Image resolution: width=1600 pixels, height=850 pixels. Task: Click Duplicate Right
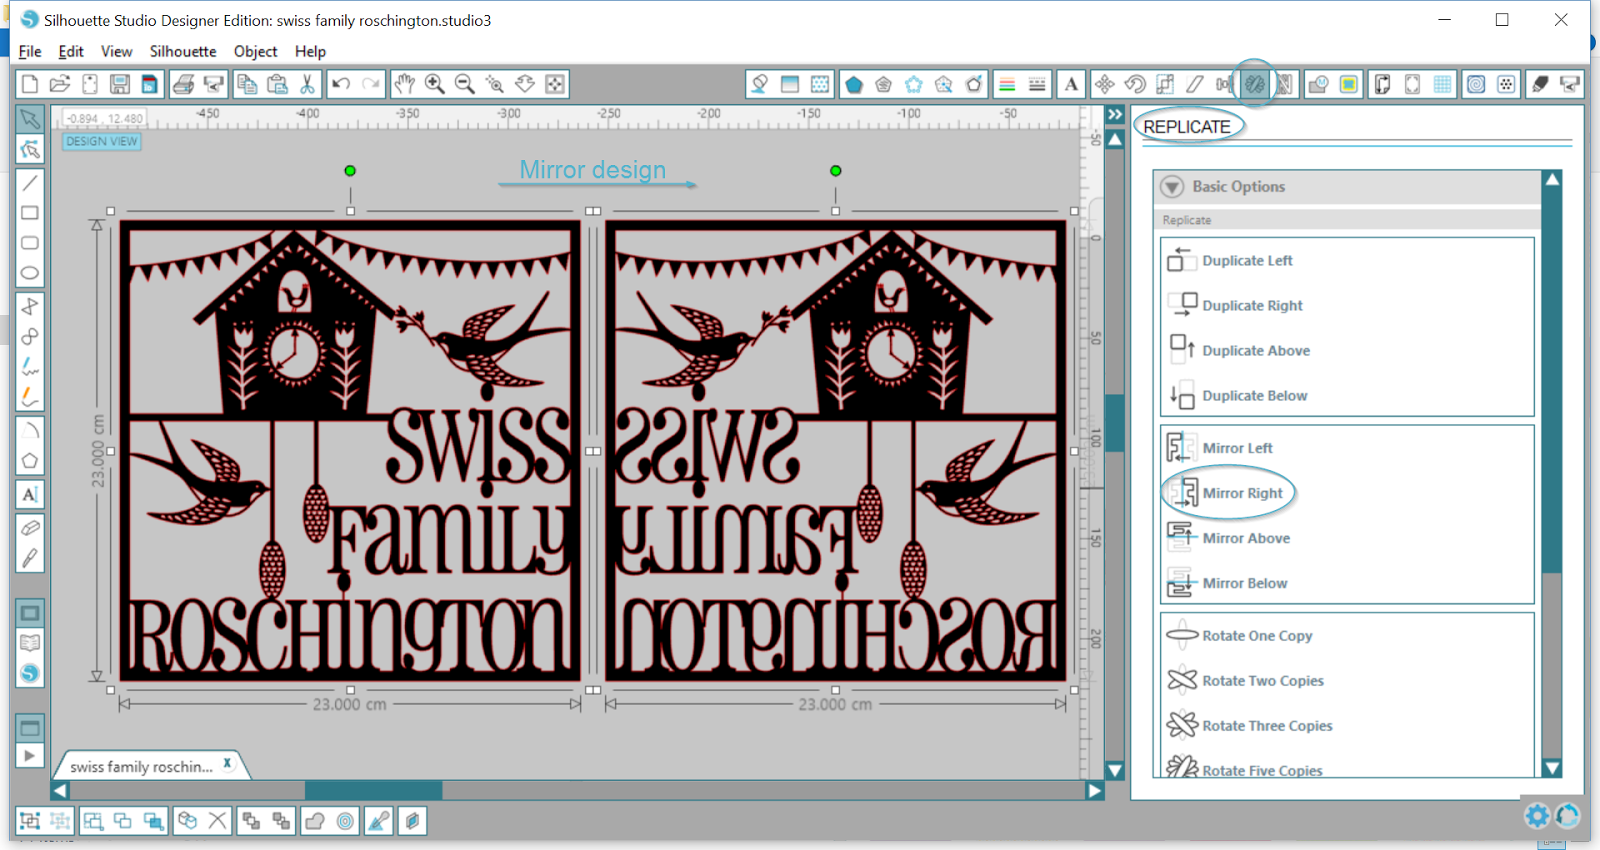pos(1252,305)
